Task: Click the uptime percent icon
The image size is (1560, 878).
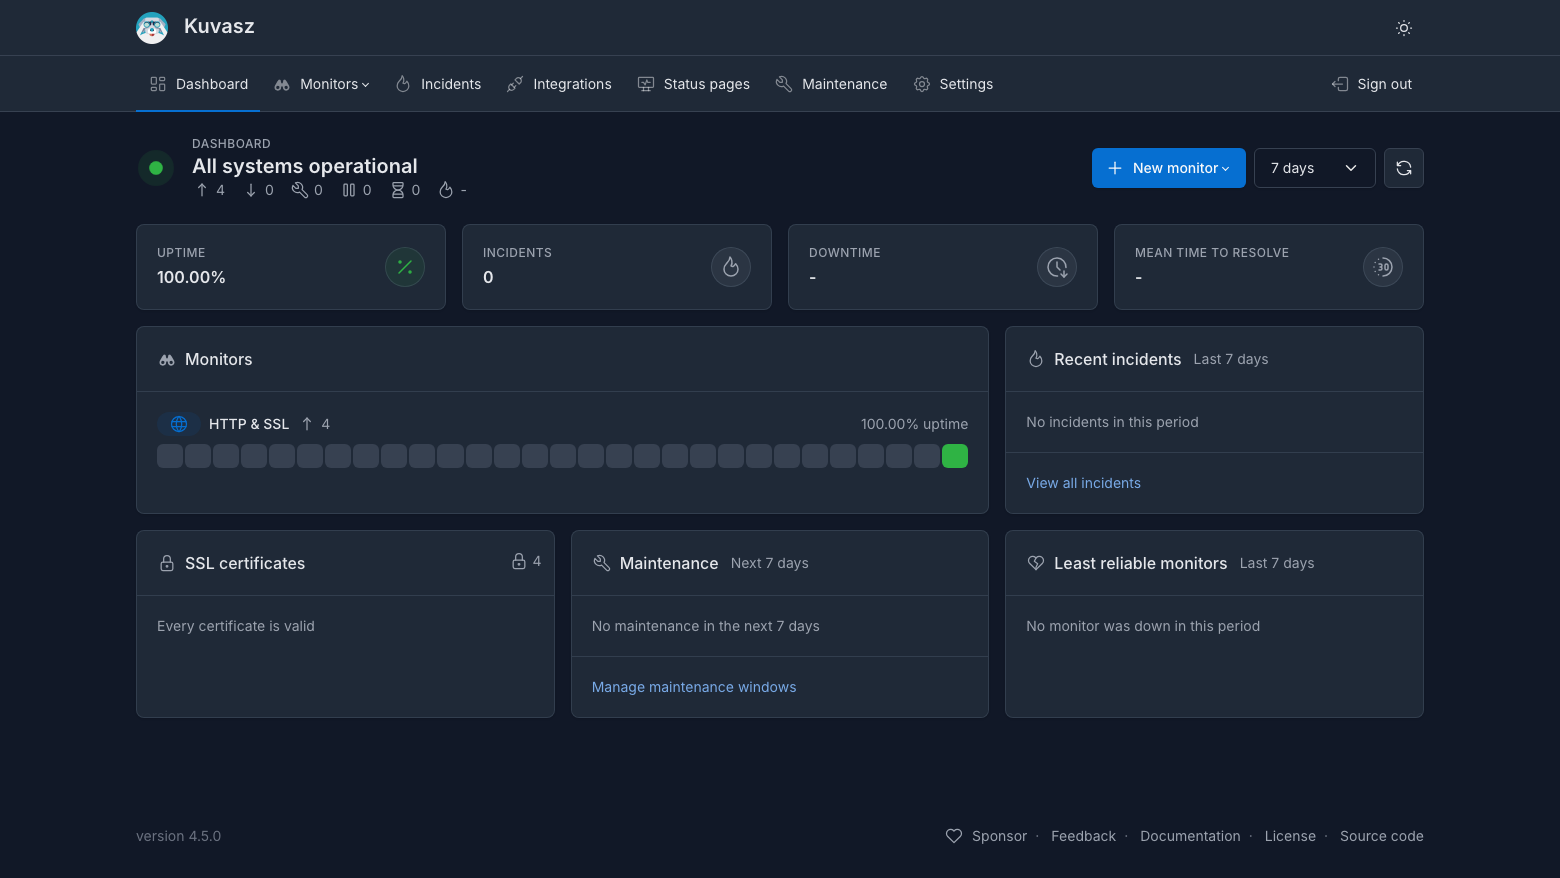Action: pos(405,267)
